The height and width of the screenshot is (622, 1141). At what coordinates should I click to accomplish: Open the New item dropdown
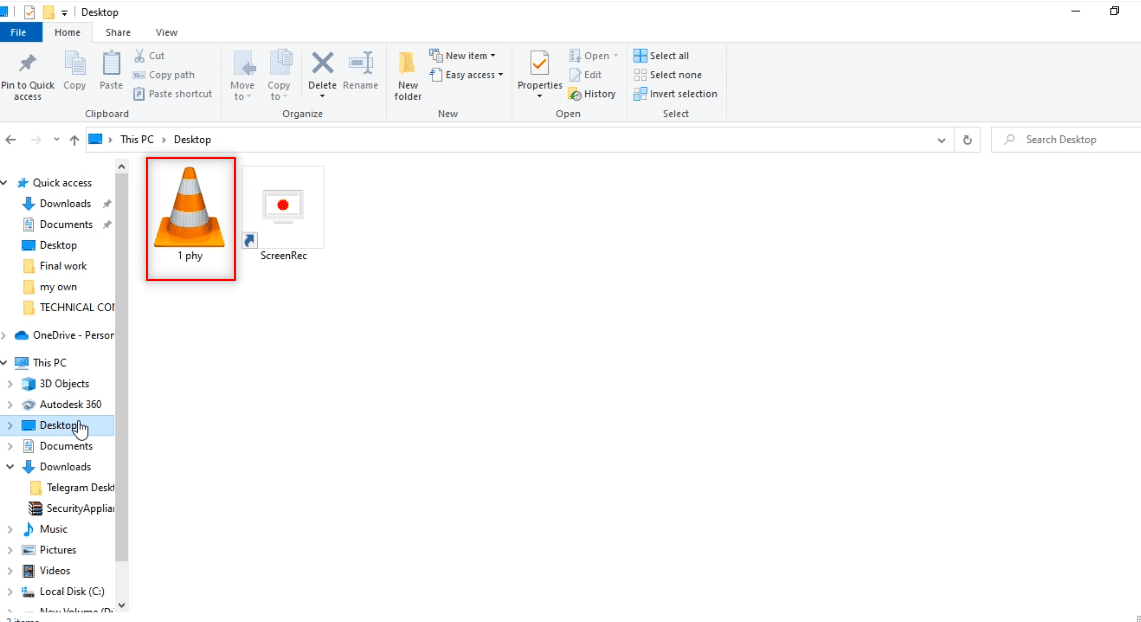462,56
